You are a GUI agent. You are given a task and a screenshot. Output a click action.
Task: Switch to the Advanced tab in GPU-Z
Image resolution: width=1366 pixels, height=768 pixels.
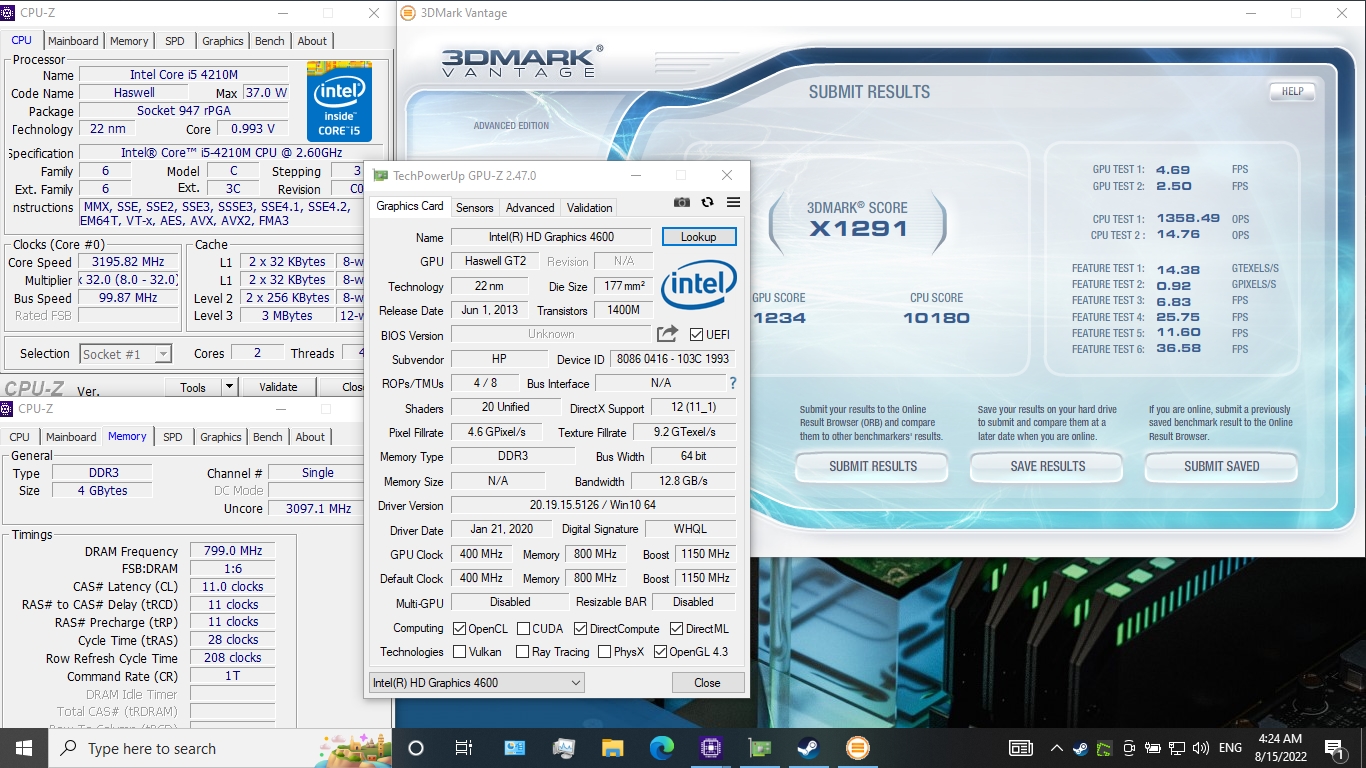pyautogui.click(x=530, y=208)
